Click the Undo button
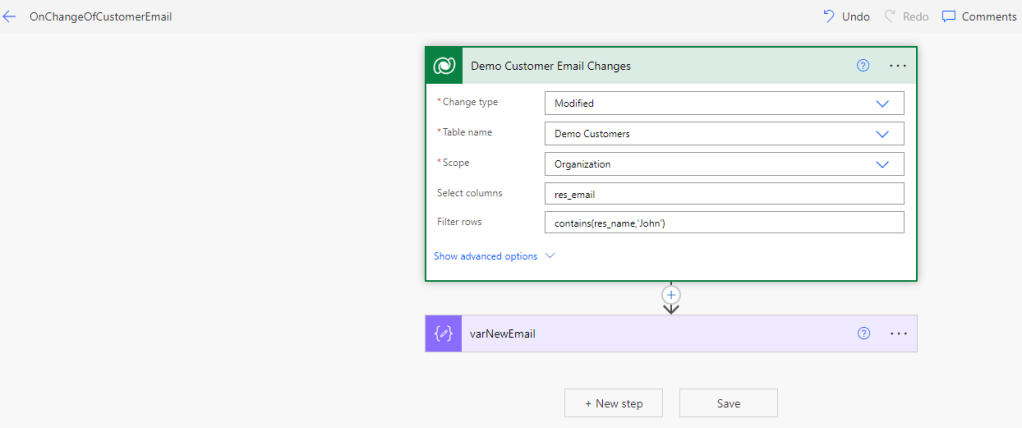1022x428 pixels. point(846,17)
